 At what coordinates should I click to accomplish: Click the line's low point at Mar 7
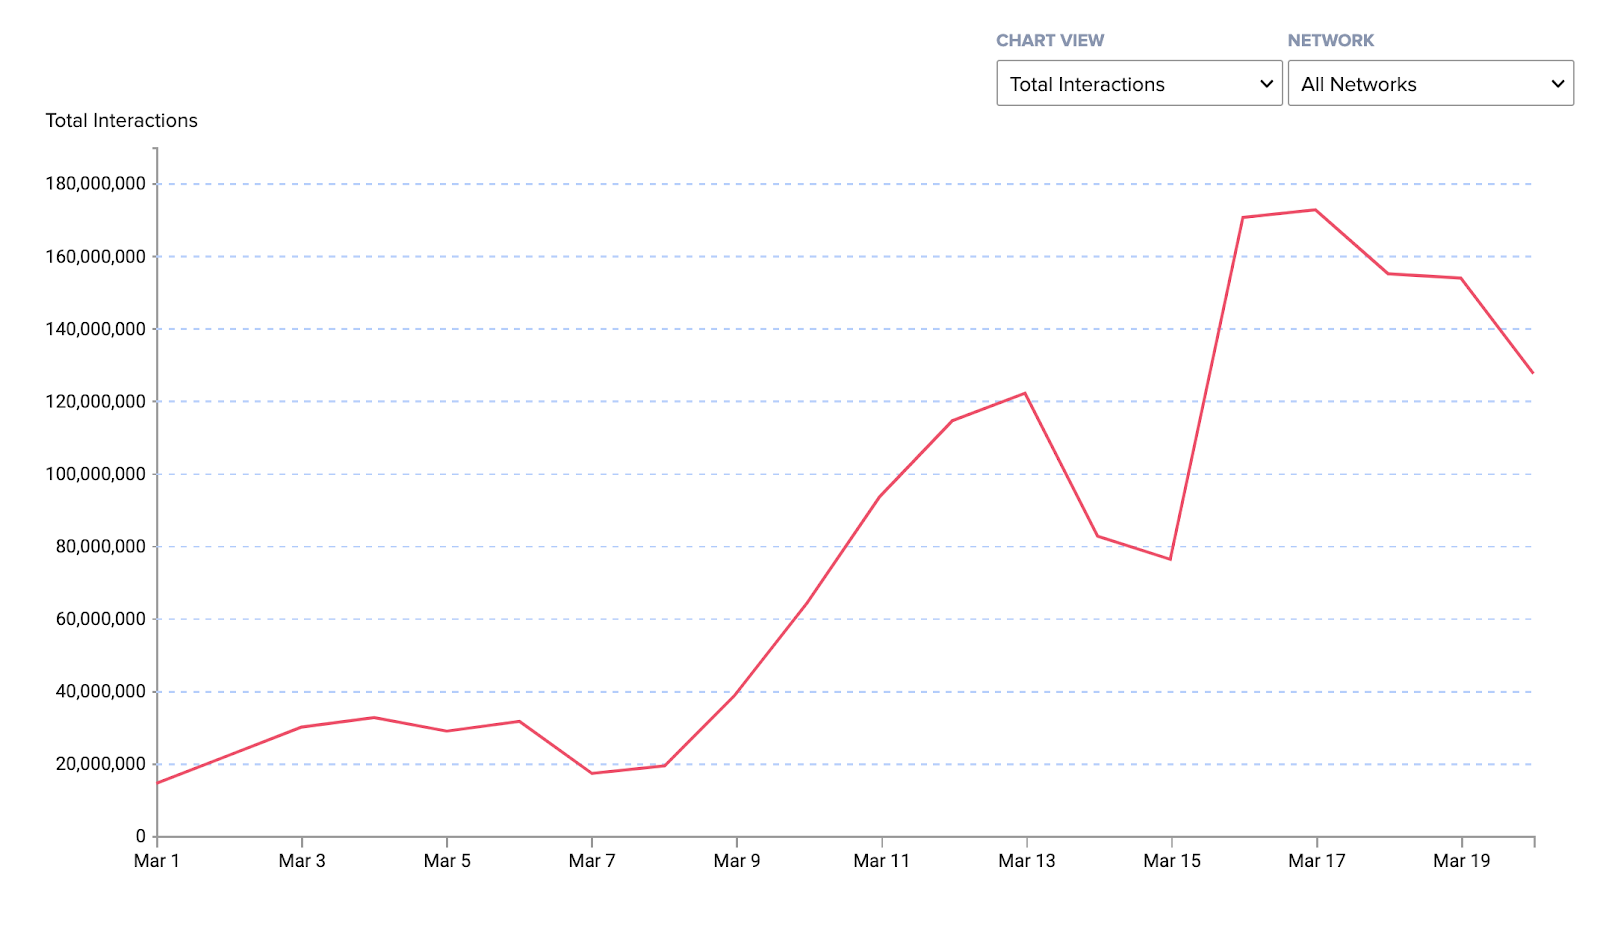[592, 773]
